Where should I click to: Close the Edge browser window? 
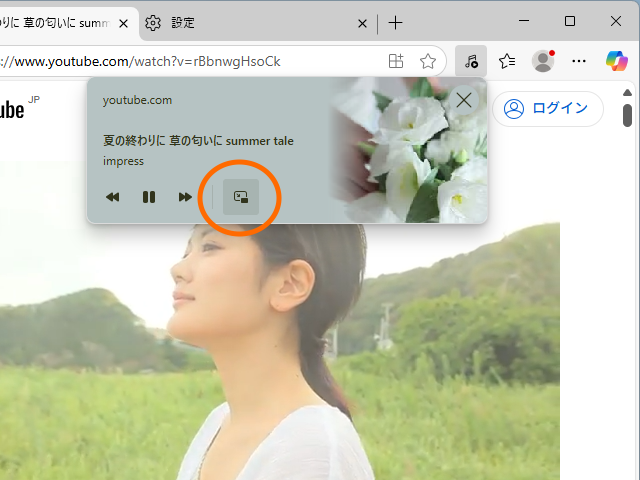(x=616, y=21)
